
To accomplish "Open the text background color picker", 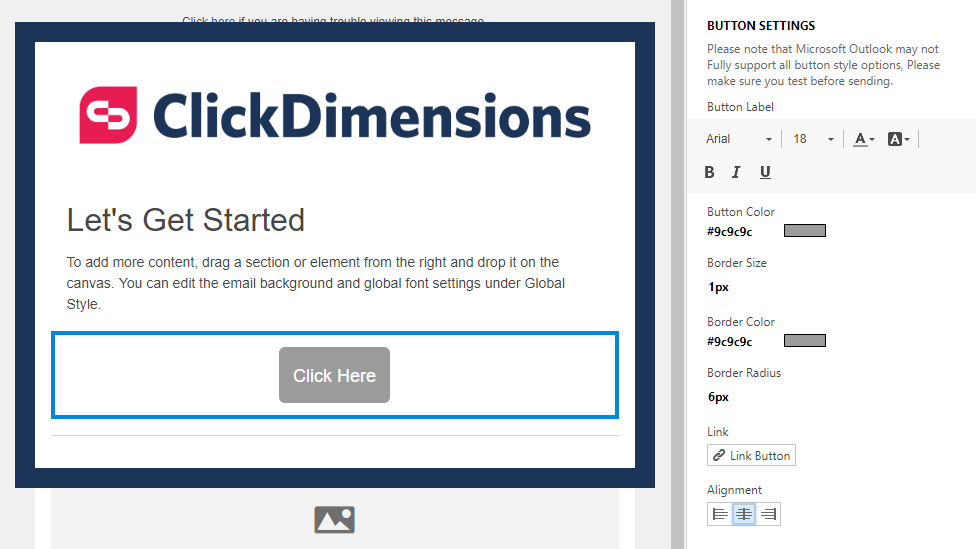I will 898,139.
